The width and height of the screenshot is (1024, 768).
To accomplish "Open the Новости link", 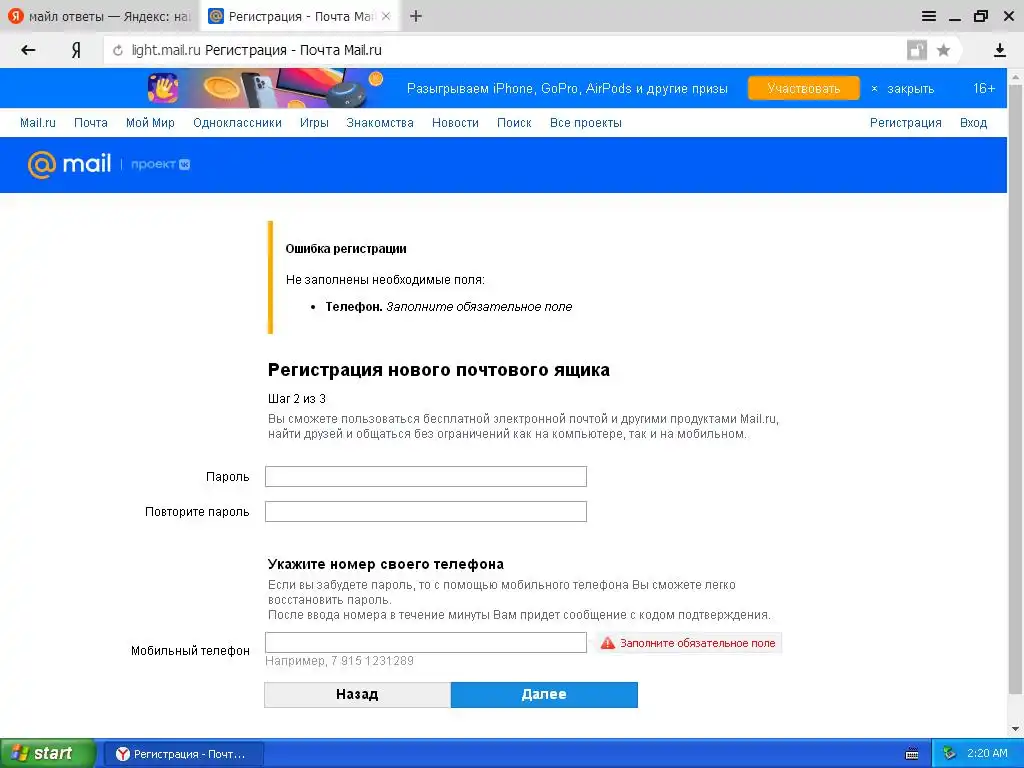I will coord(455,123).
